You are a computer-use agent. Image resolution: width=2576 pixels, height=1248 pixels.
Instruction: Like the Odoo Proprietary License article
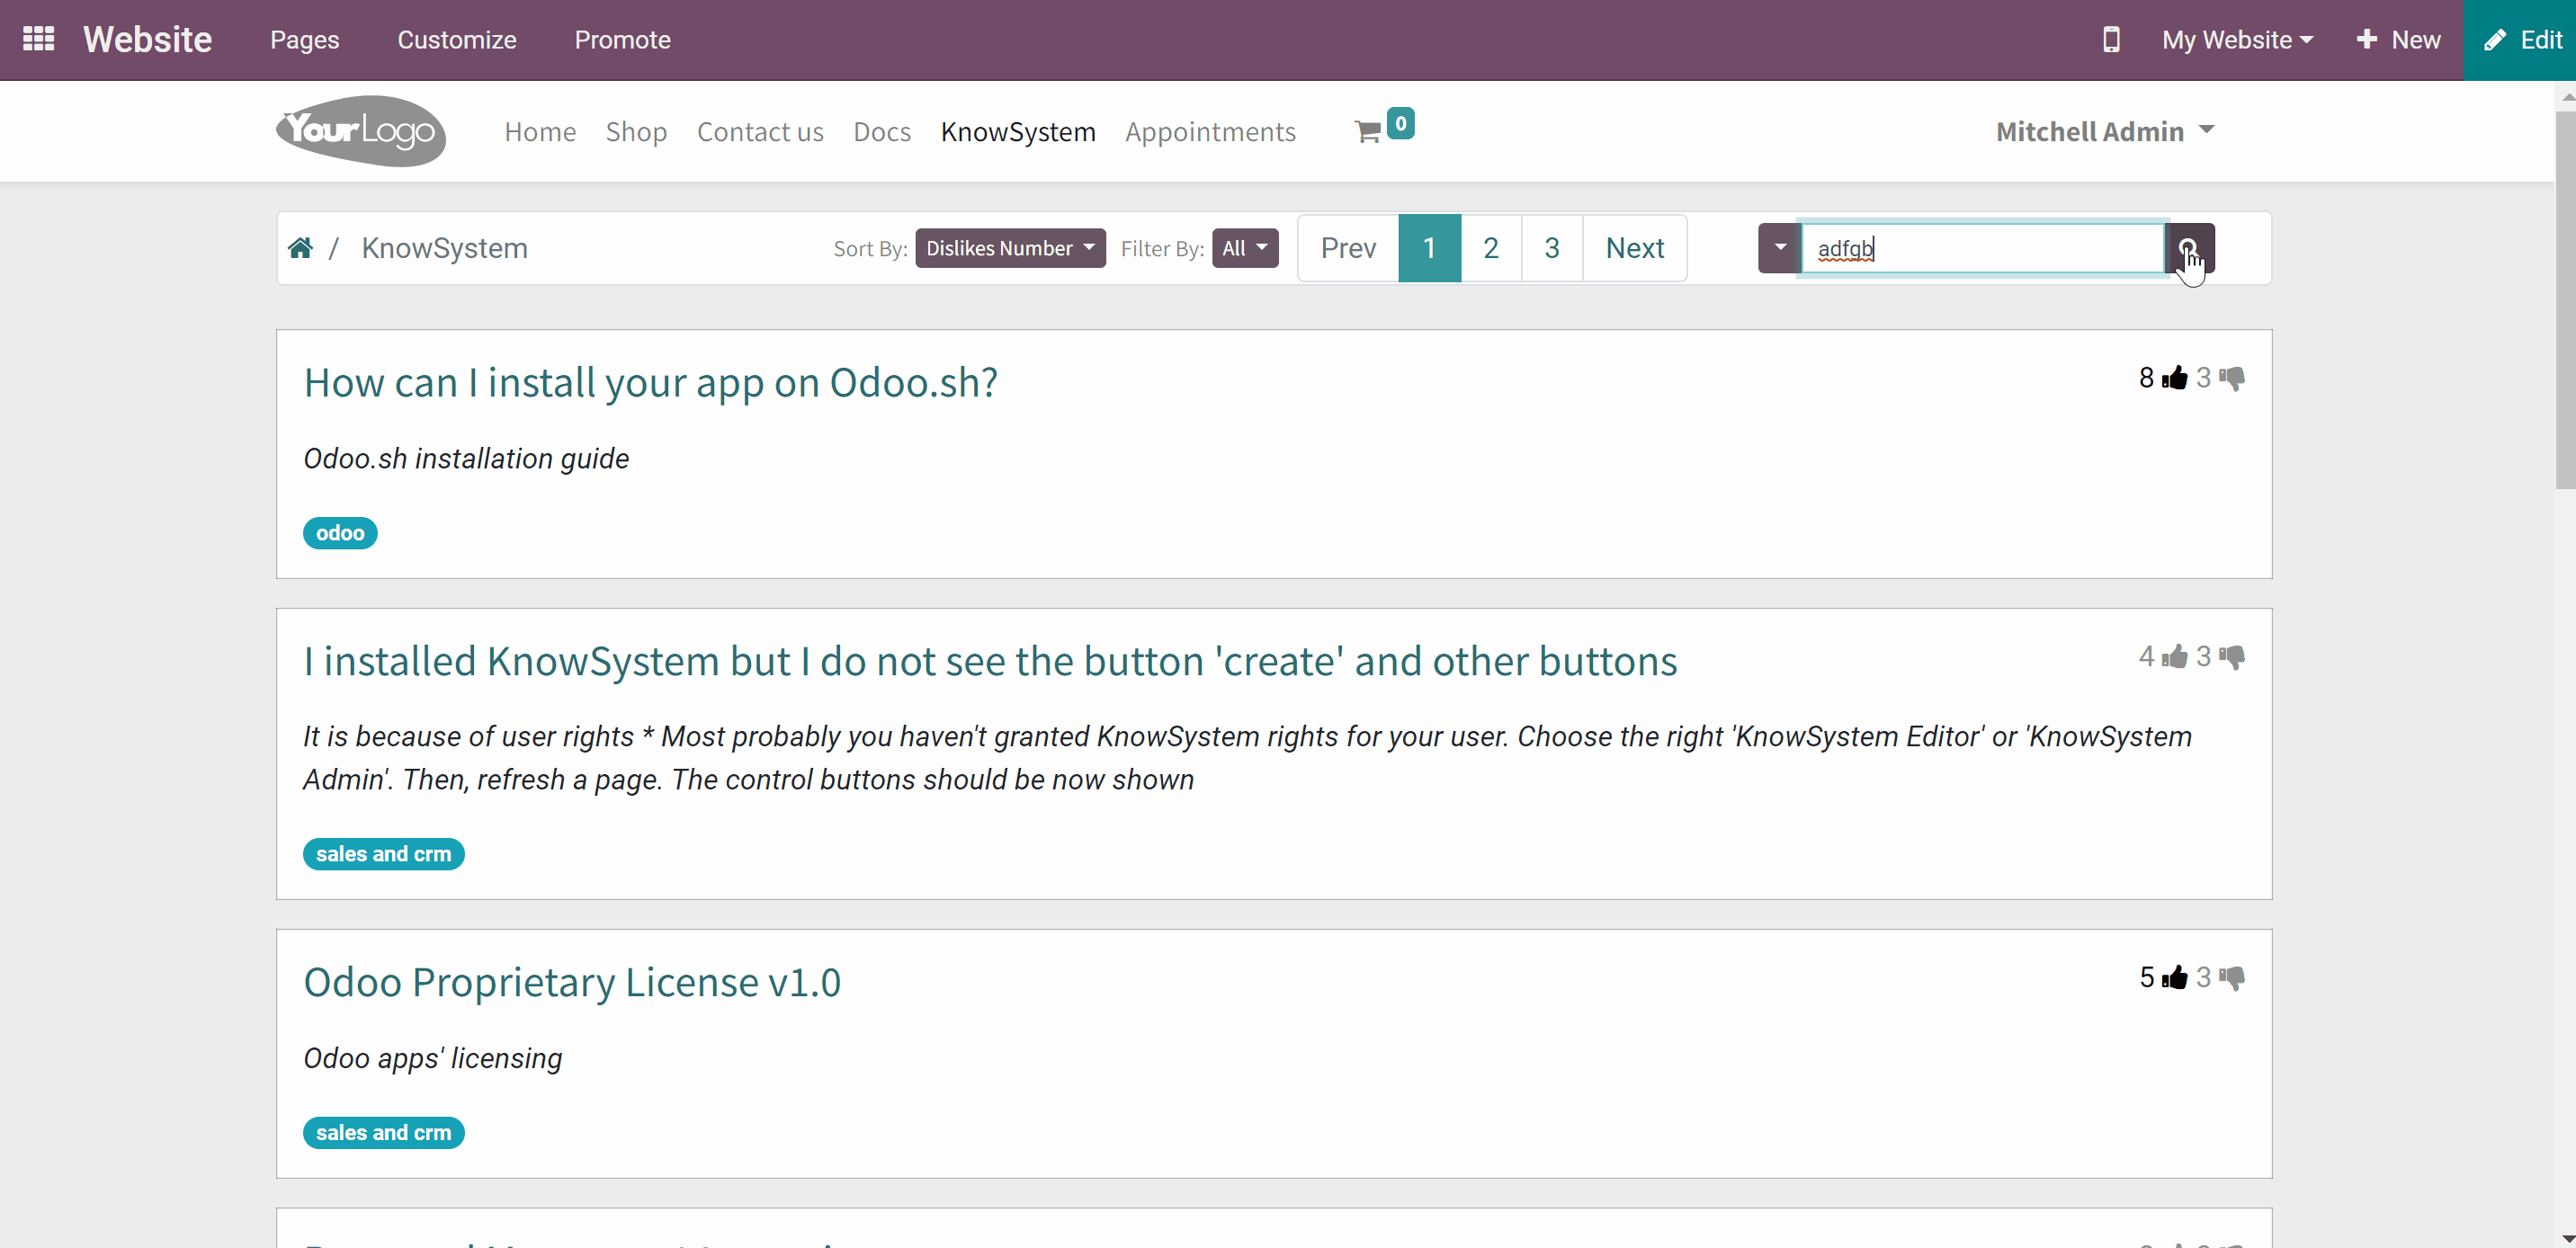tap(2174, 978)
